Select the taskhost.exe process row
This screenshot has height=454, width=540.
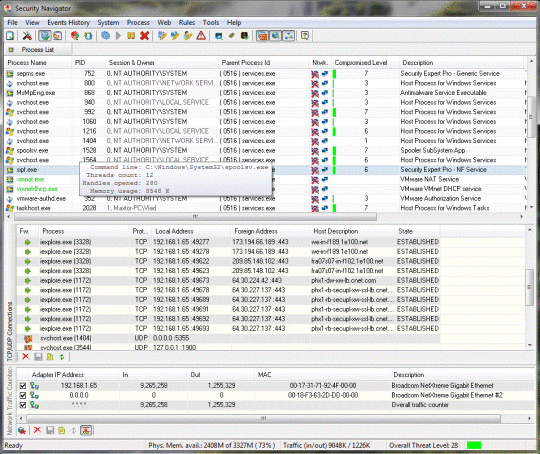[x=265, y=208]
